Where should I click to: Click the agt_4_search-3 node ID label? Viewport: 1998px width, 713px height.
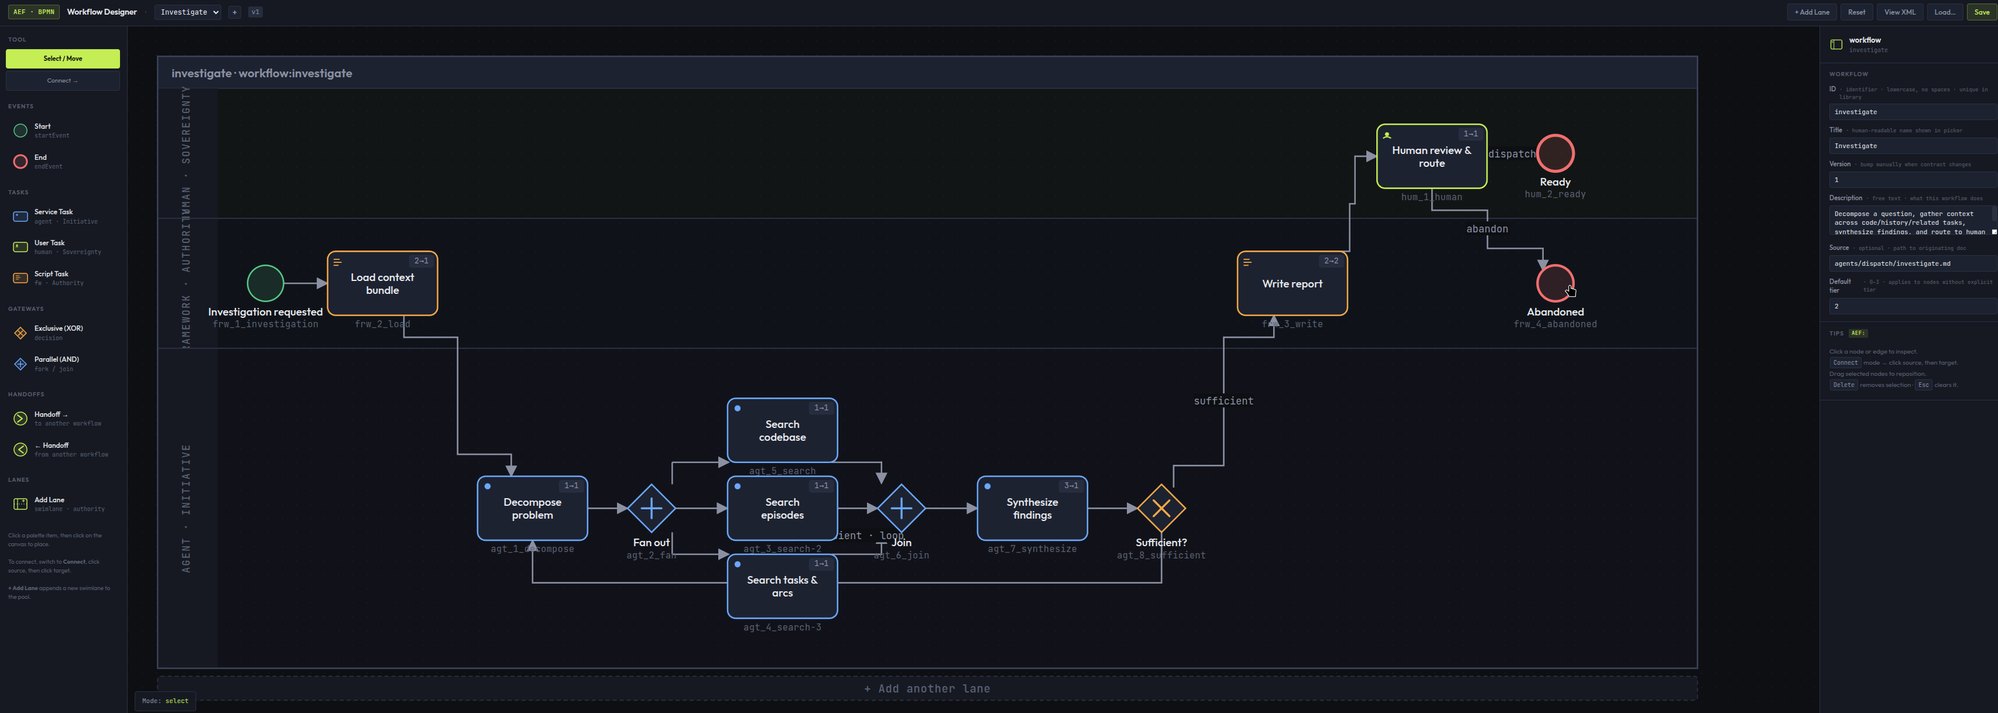(782, 627)
